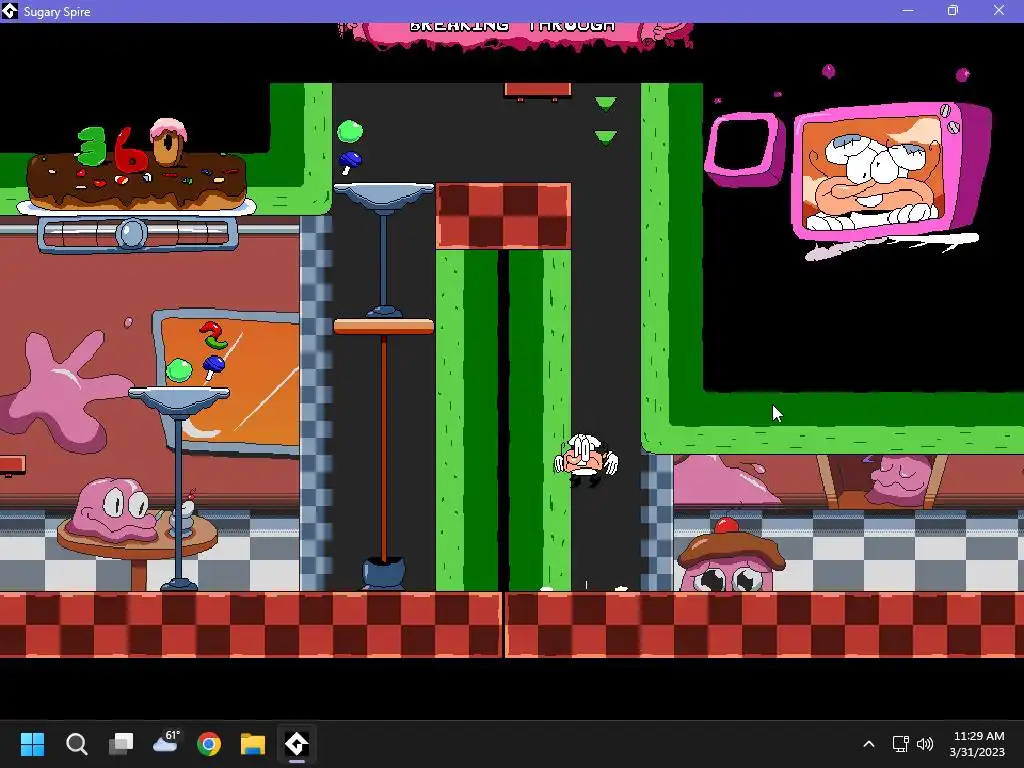Select the Sugary Spire taskbar icon
The height and width of the screenshot is (768, 1024).
[x=296, y=743]
